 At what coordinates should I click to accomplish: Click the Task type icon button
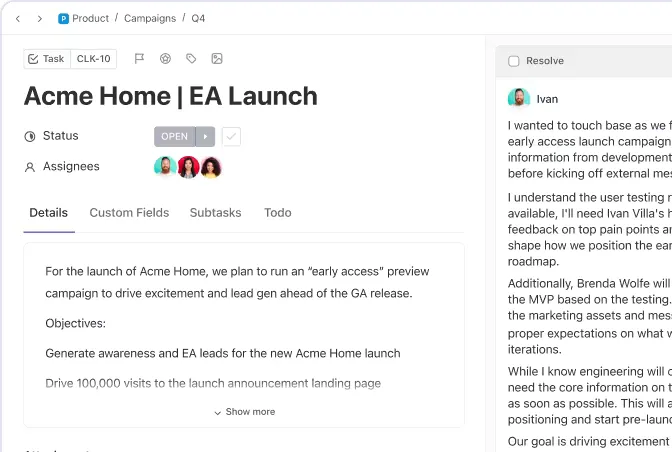click(47, 59)
